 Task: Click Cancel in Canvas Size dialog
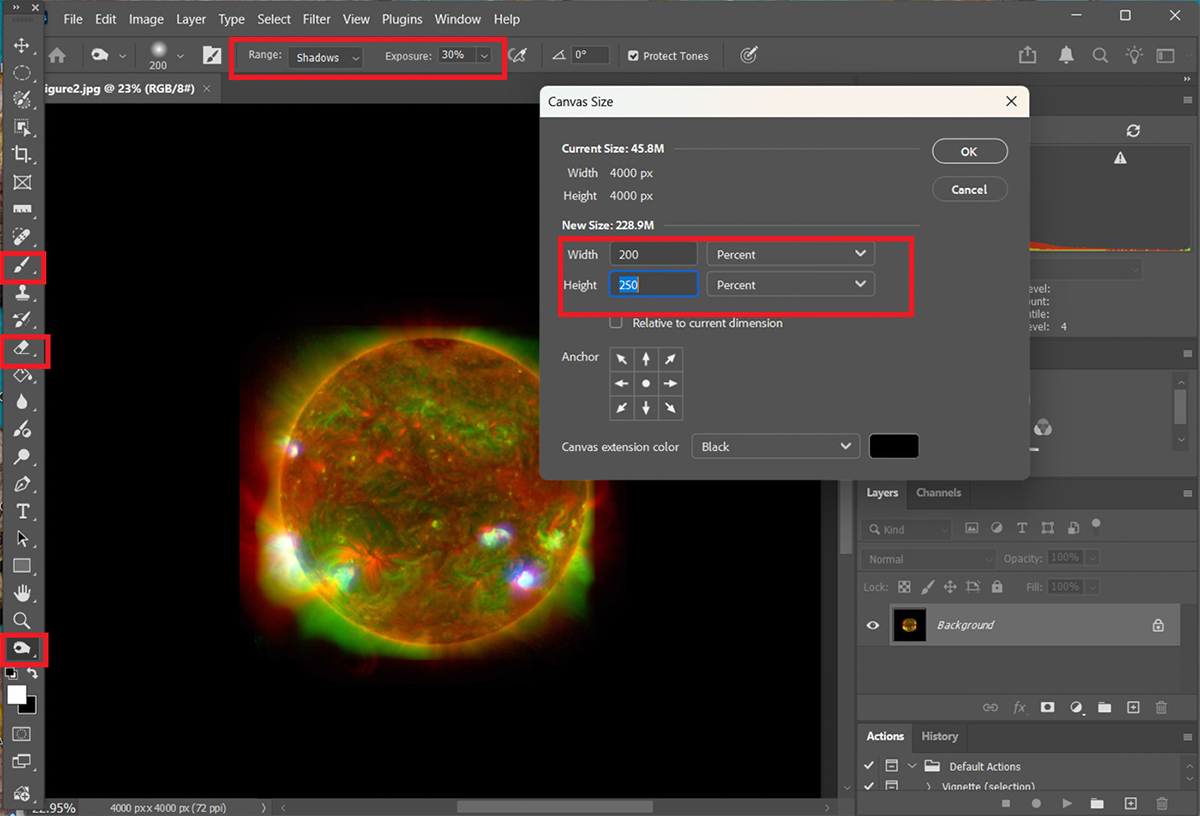point(969,189)
